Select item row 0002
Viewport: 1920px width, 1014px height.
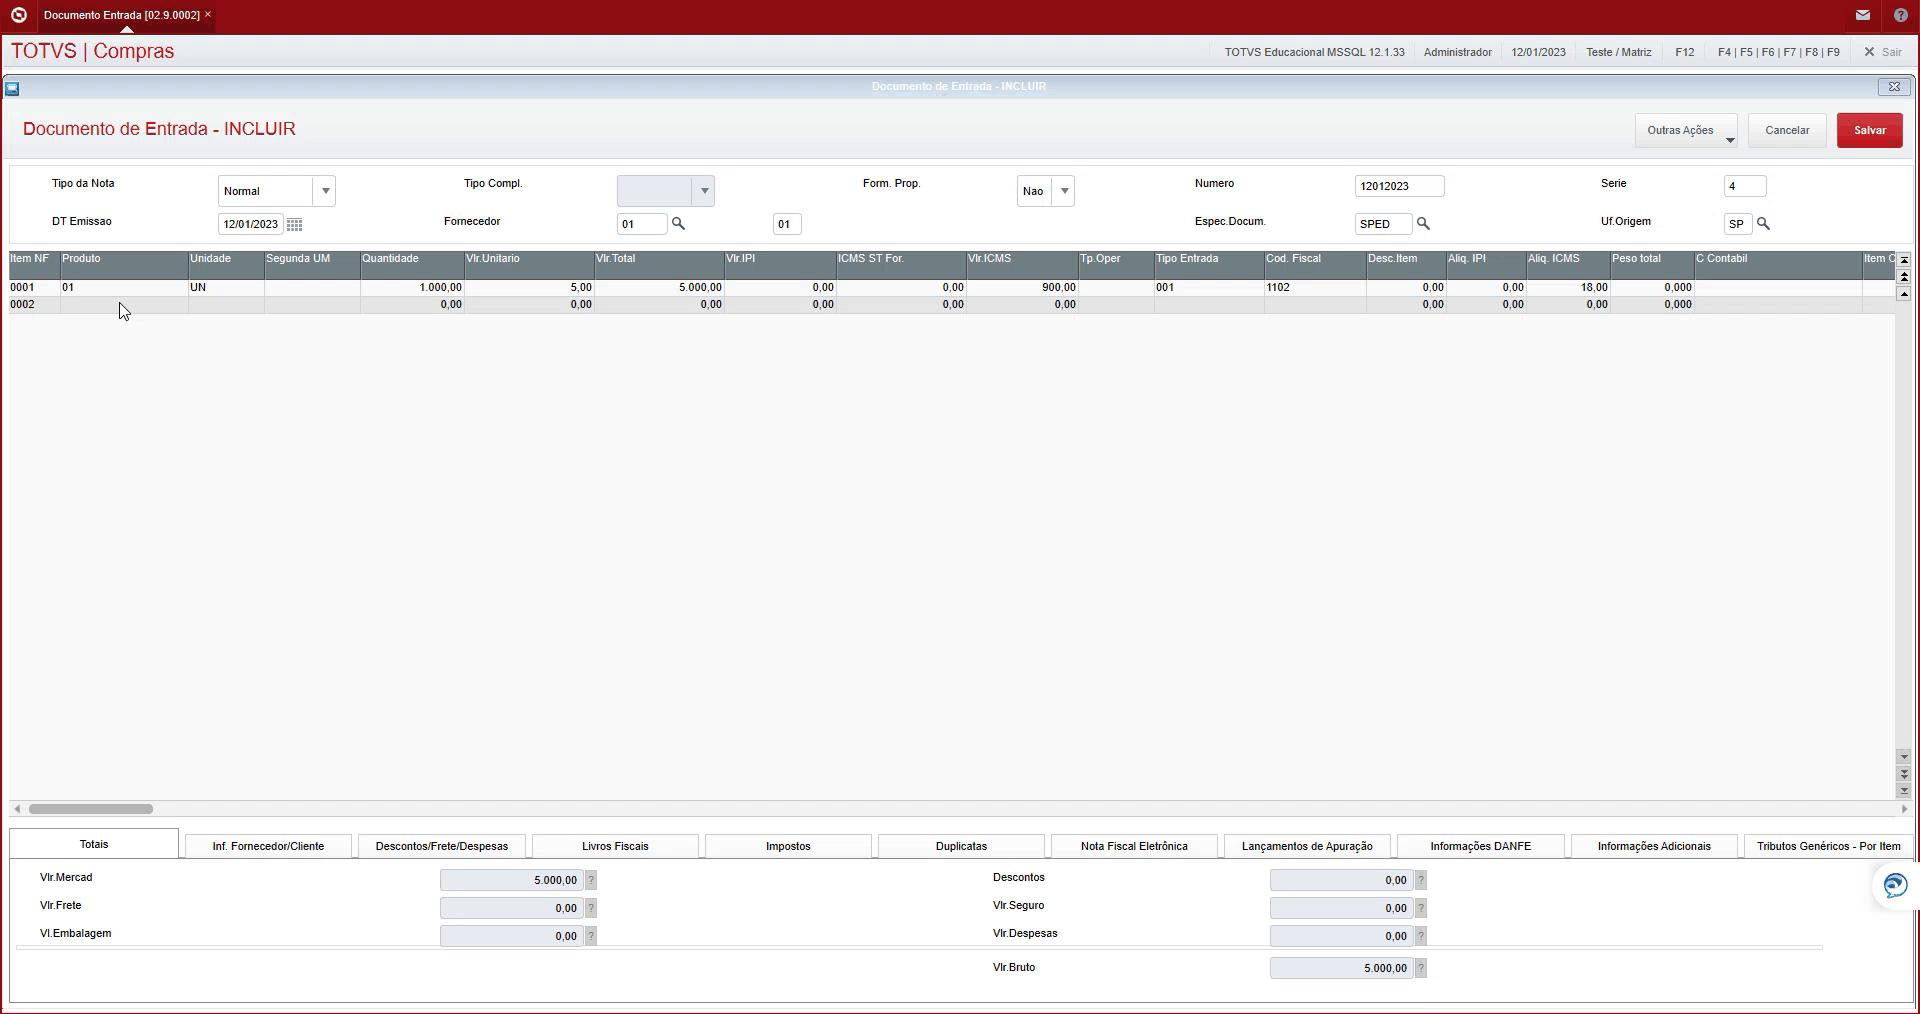[x=950, y=305]
